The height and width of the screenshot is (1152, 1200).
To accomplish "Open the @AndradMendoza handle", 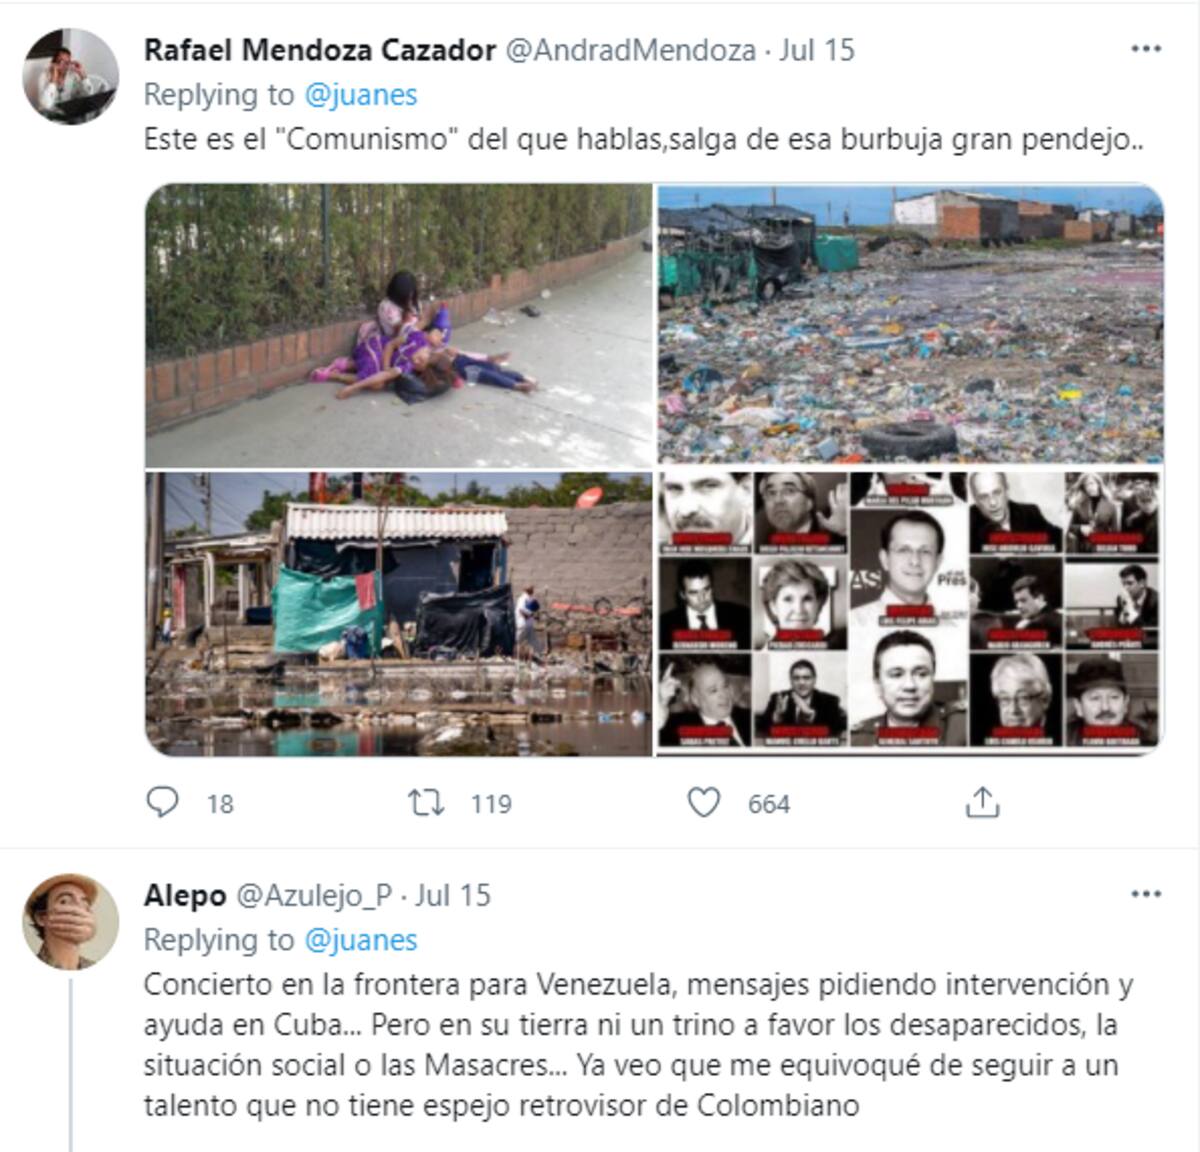I will pos(631,50).
